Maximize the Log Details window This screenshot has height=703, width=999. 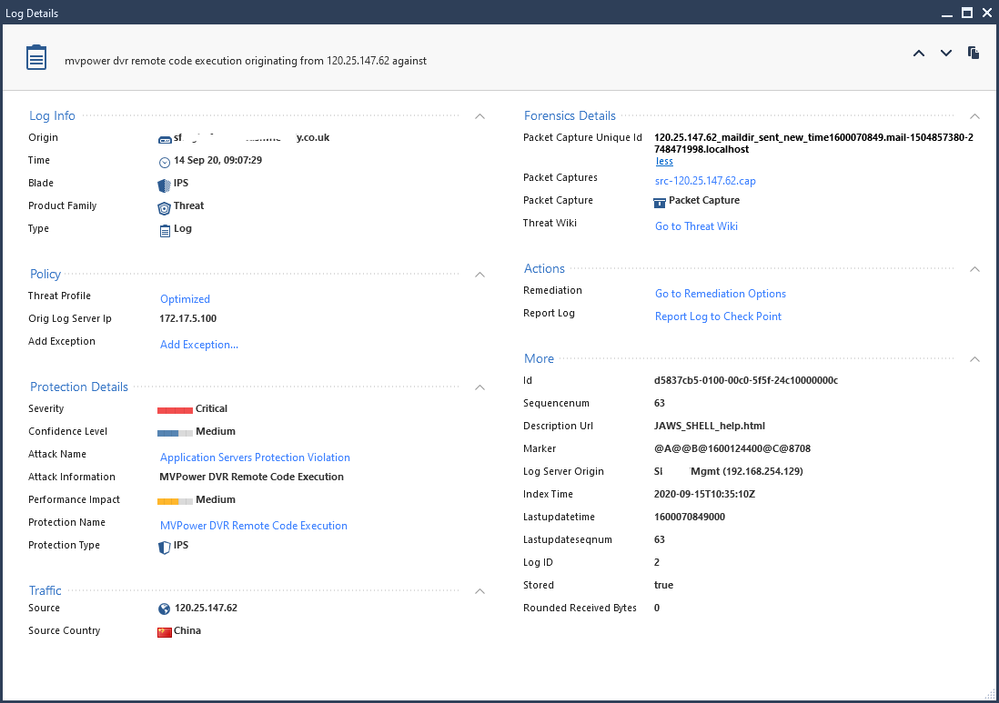coord(967,13)
